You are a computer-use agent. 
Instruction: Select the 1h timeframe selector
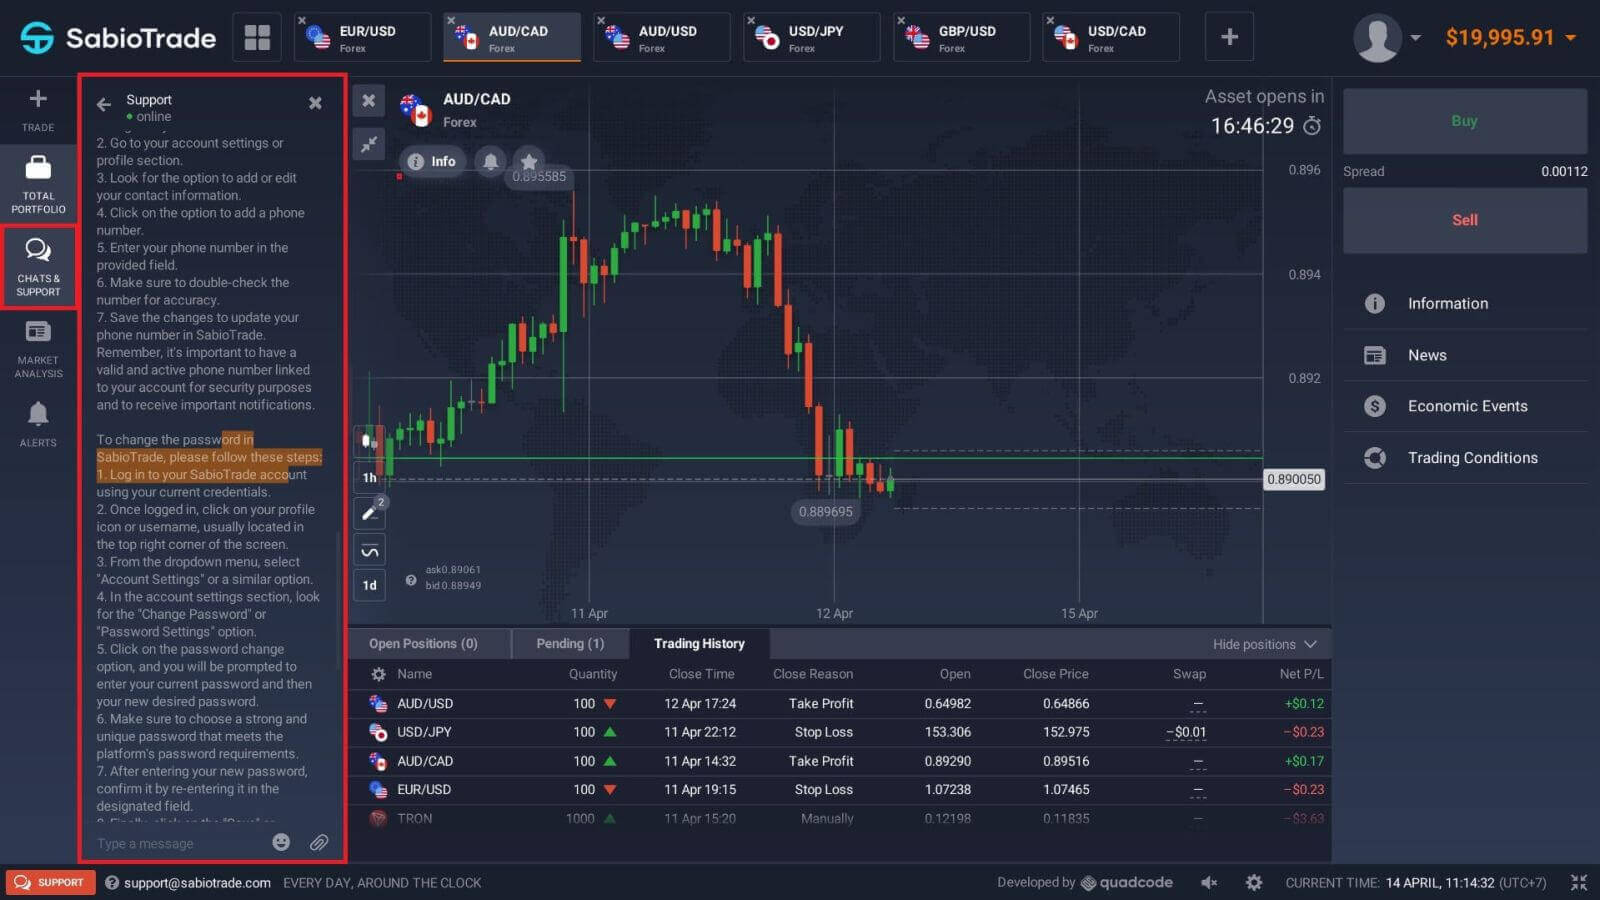(369, 478)
